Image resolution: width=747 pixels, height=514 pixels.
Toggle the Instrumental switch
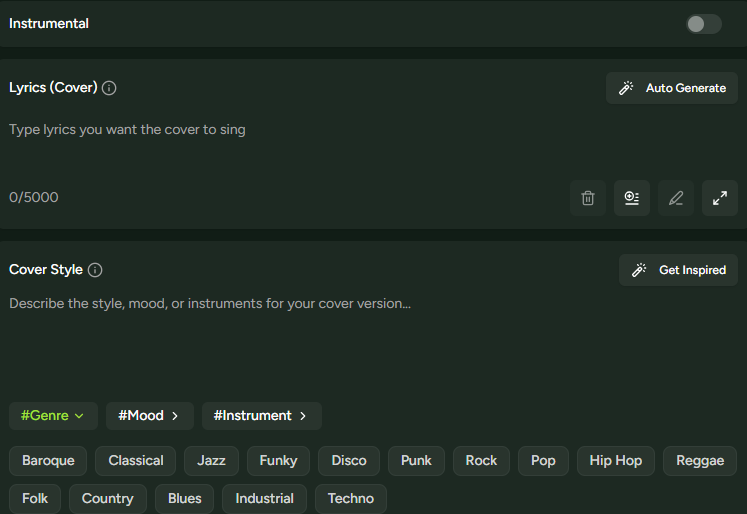[x=703, y=24]
